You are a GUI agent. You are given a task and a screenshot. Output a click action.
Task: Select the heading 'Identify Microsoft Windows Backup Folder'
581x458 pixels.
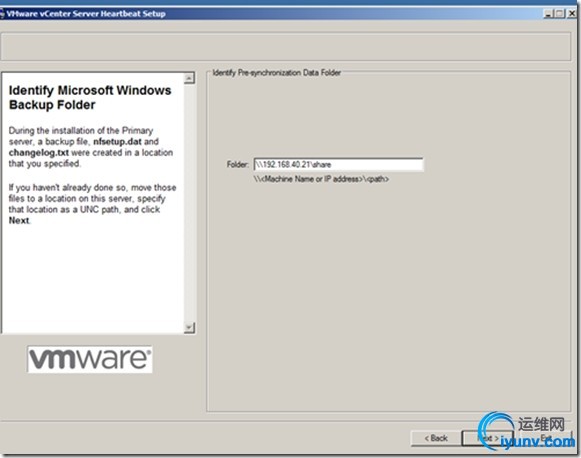[90, 97]
